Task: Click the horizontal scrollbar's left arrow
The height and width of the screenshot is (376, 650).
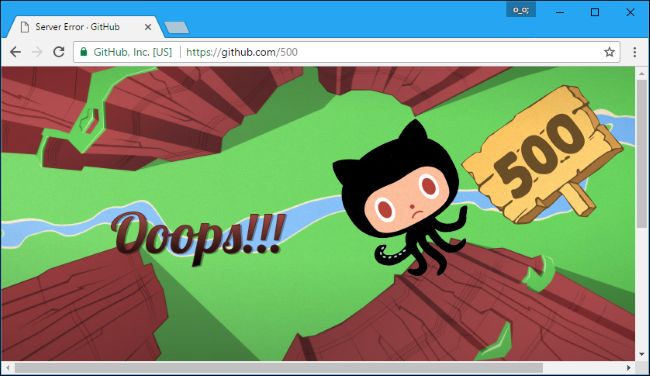Action: [7, 368]
